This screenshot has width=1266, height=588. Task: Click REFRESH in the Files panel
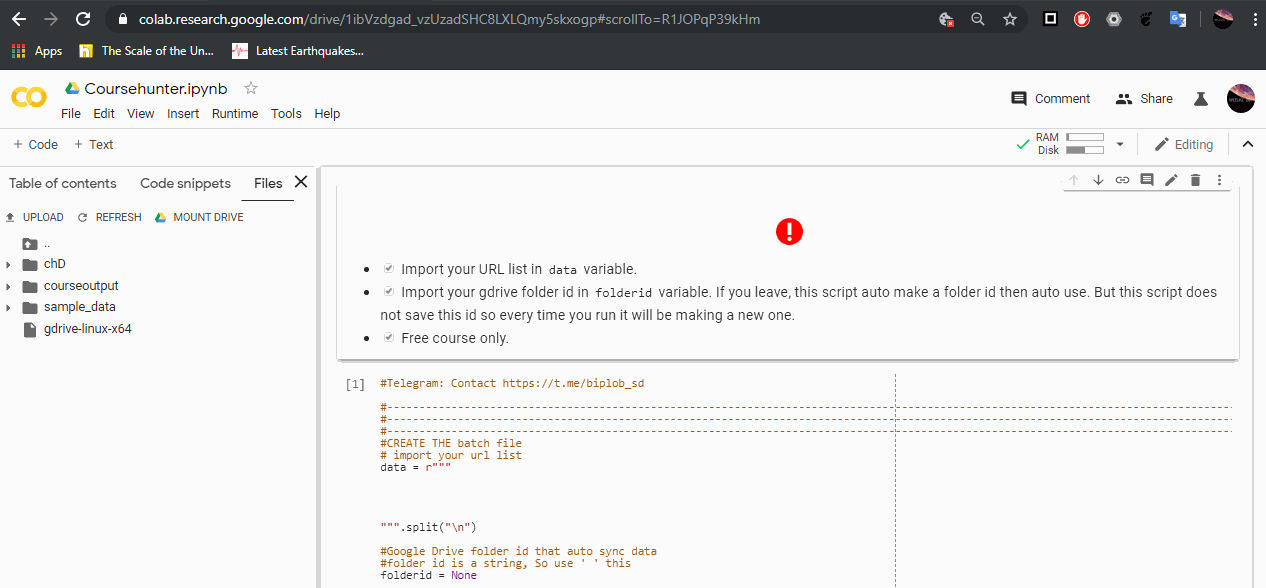tap(110, 217)
